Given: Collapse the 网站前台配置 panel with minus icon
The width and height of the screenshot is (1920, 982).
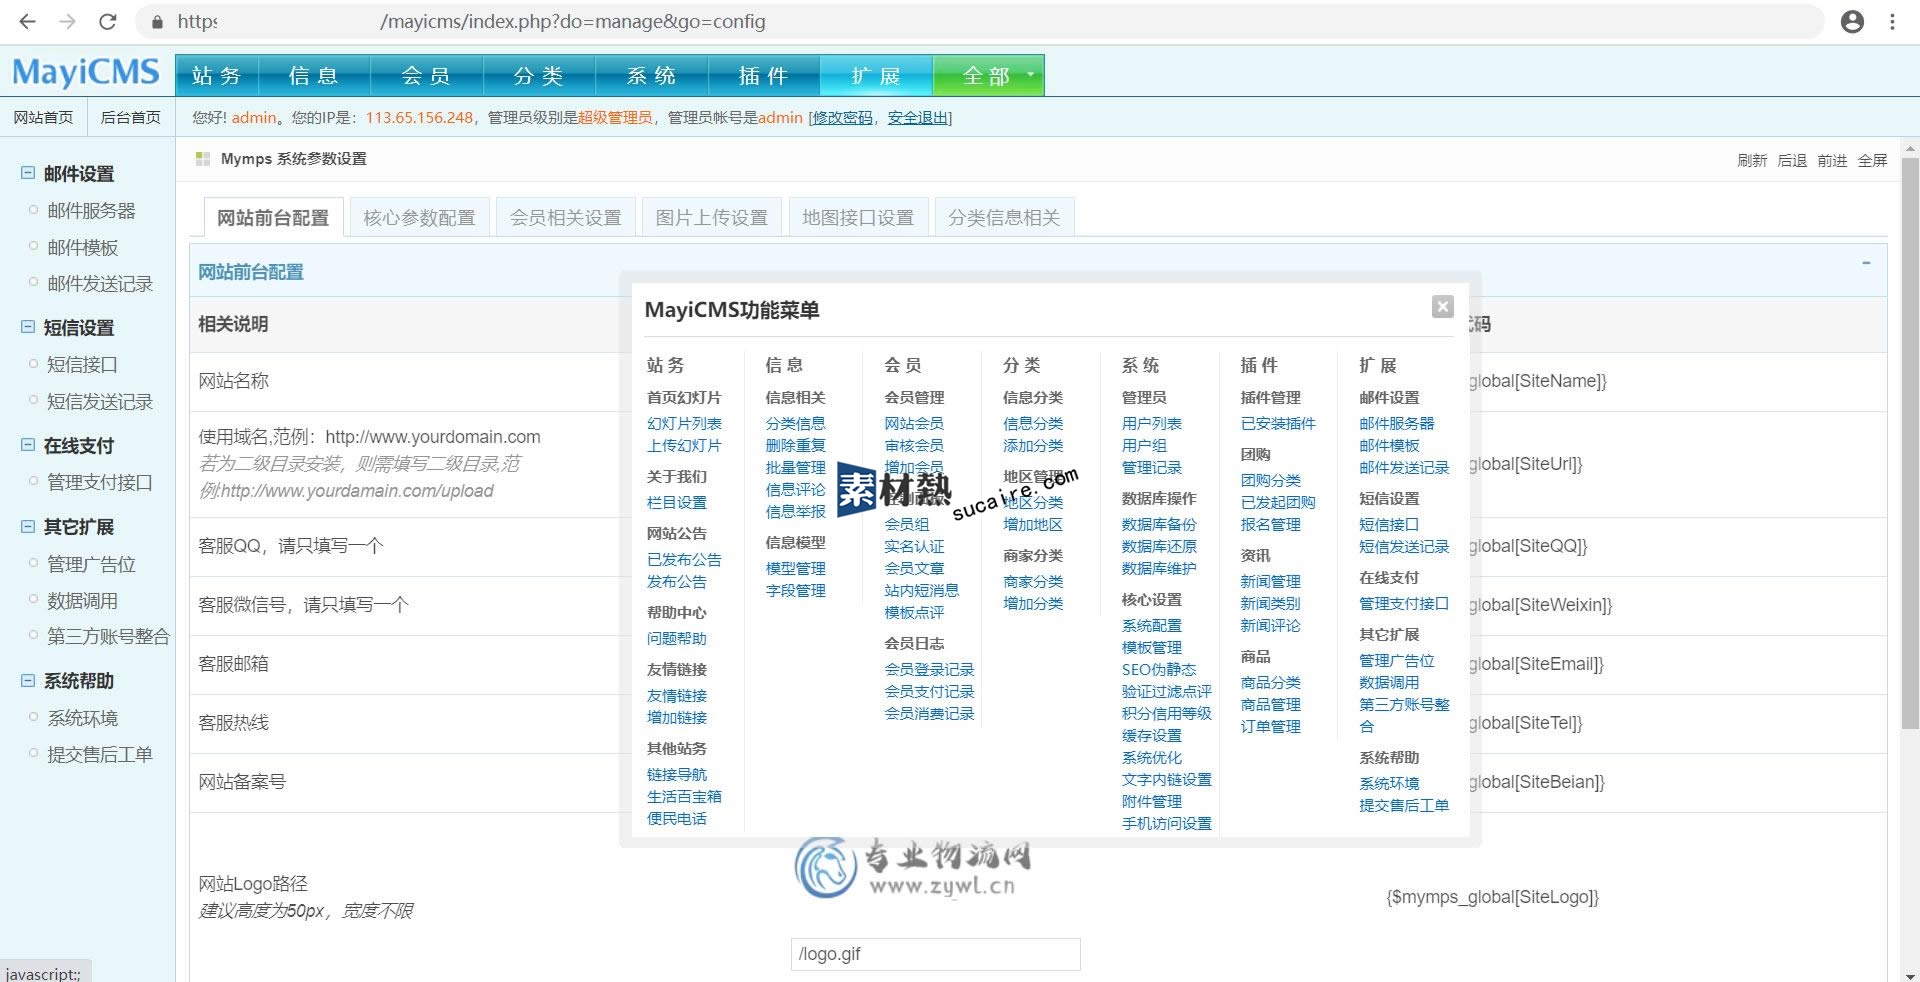Looking at the screenshot, I should point(1866,263).
